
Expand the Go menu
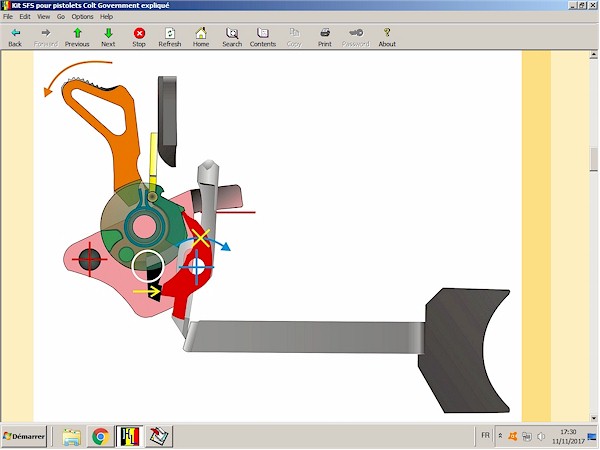click(x=61, y=17)
